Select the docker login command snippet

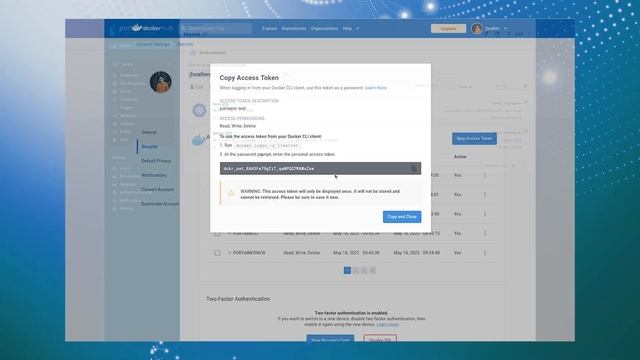tap(267, 145)
